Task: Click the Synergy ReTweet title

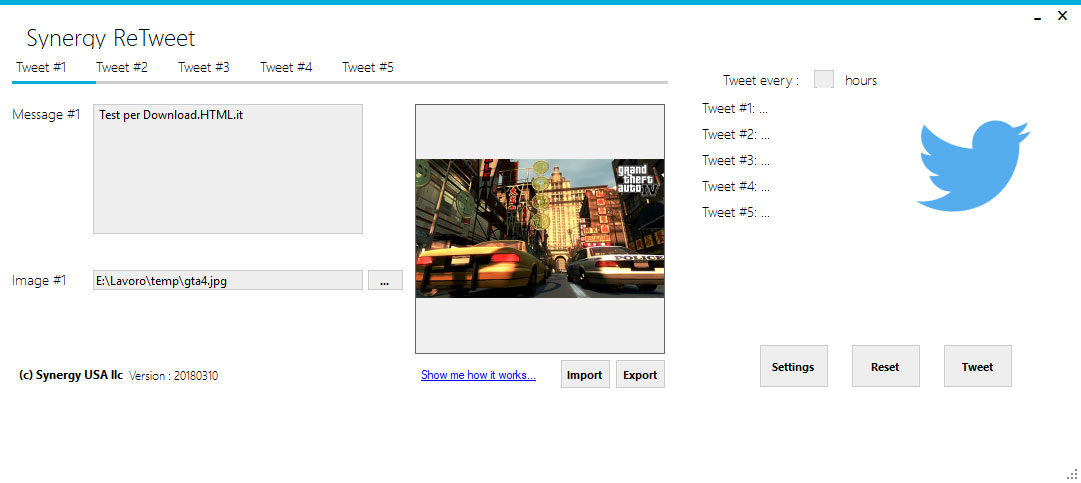Action: tap(111, 38)
